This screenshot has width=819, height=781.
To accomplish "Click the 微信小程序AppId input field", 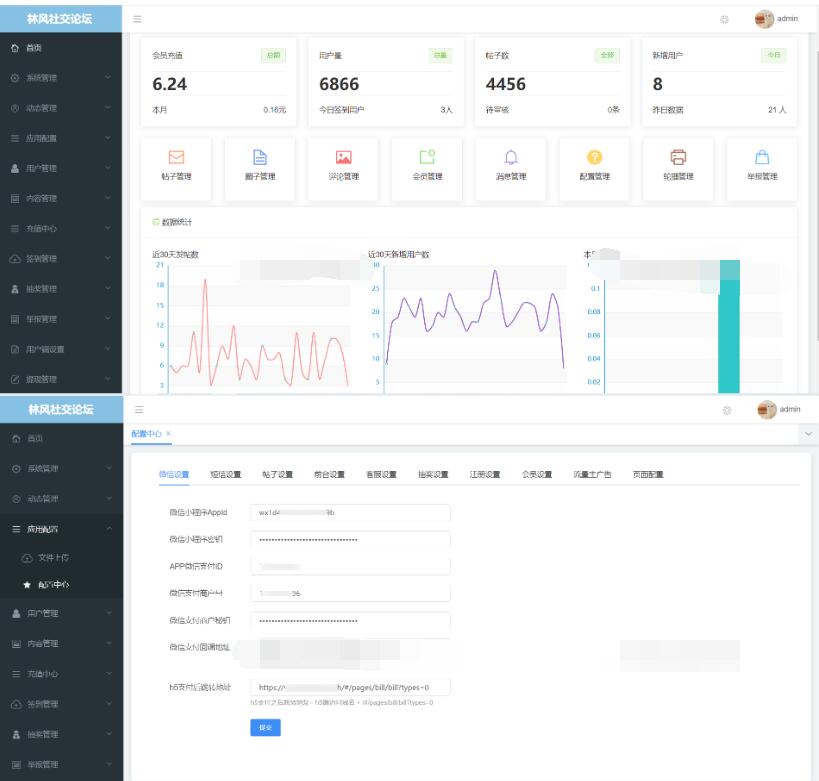I will coord(350,512).
